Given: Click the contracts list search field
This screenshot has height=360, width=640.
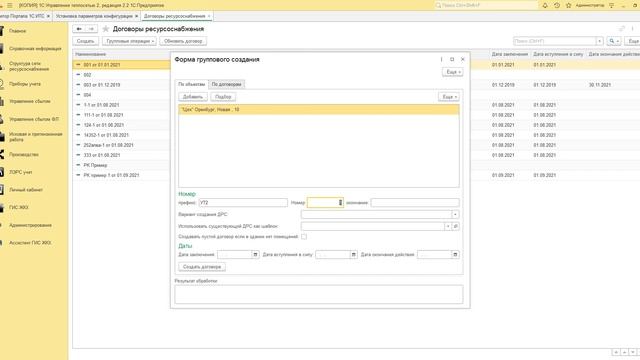Looking at the screenshot, I should coord(555,41).
